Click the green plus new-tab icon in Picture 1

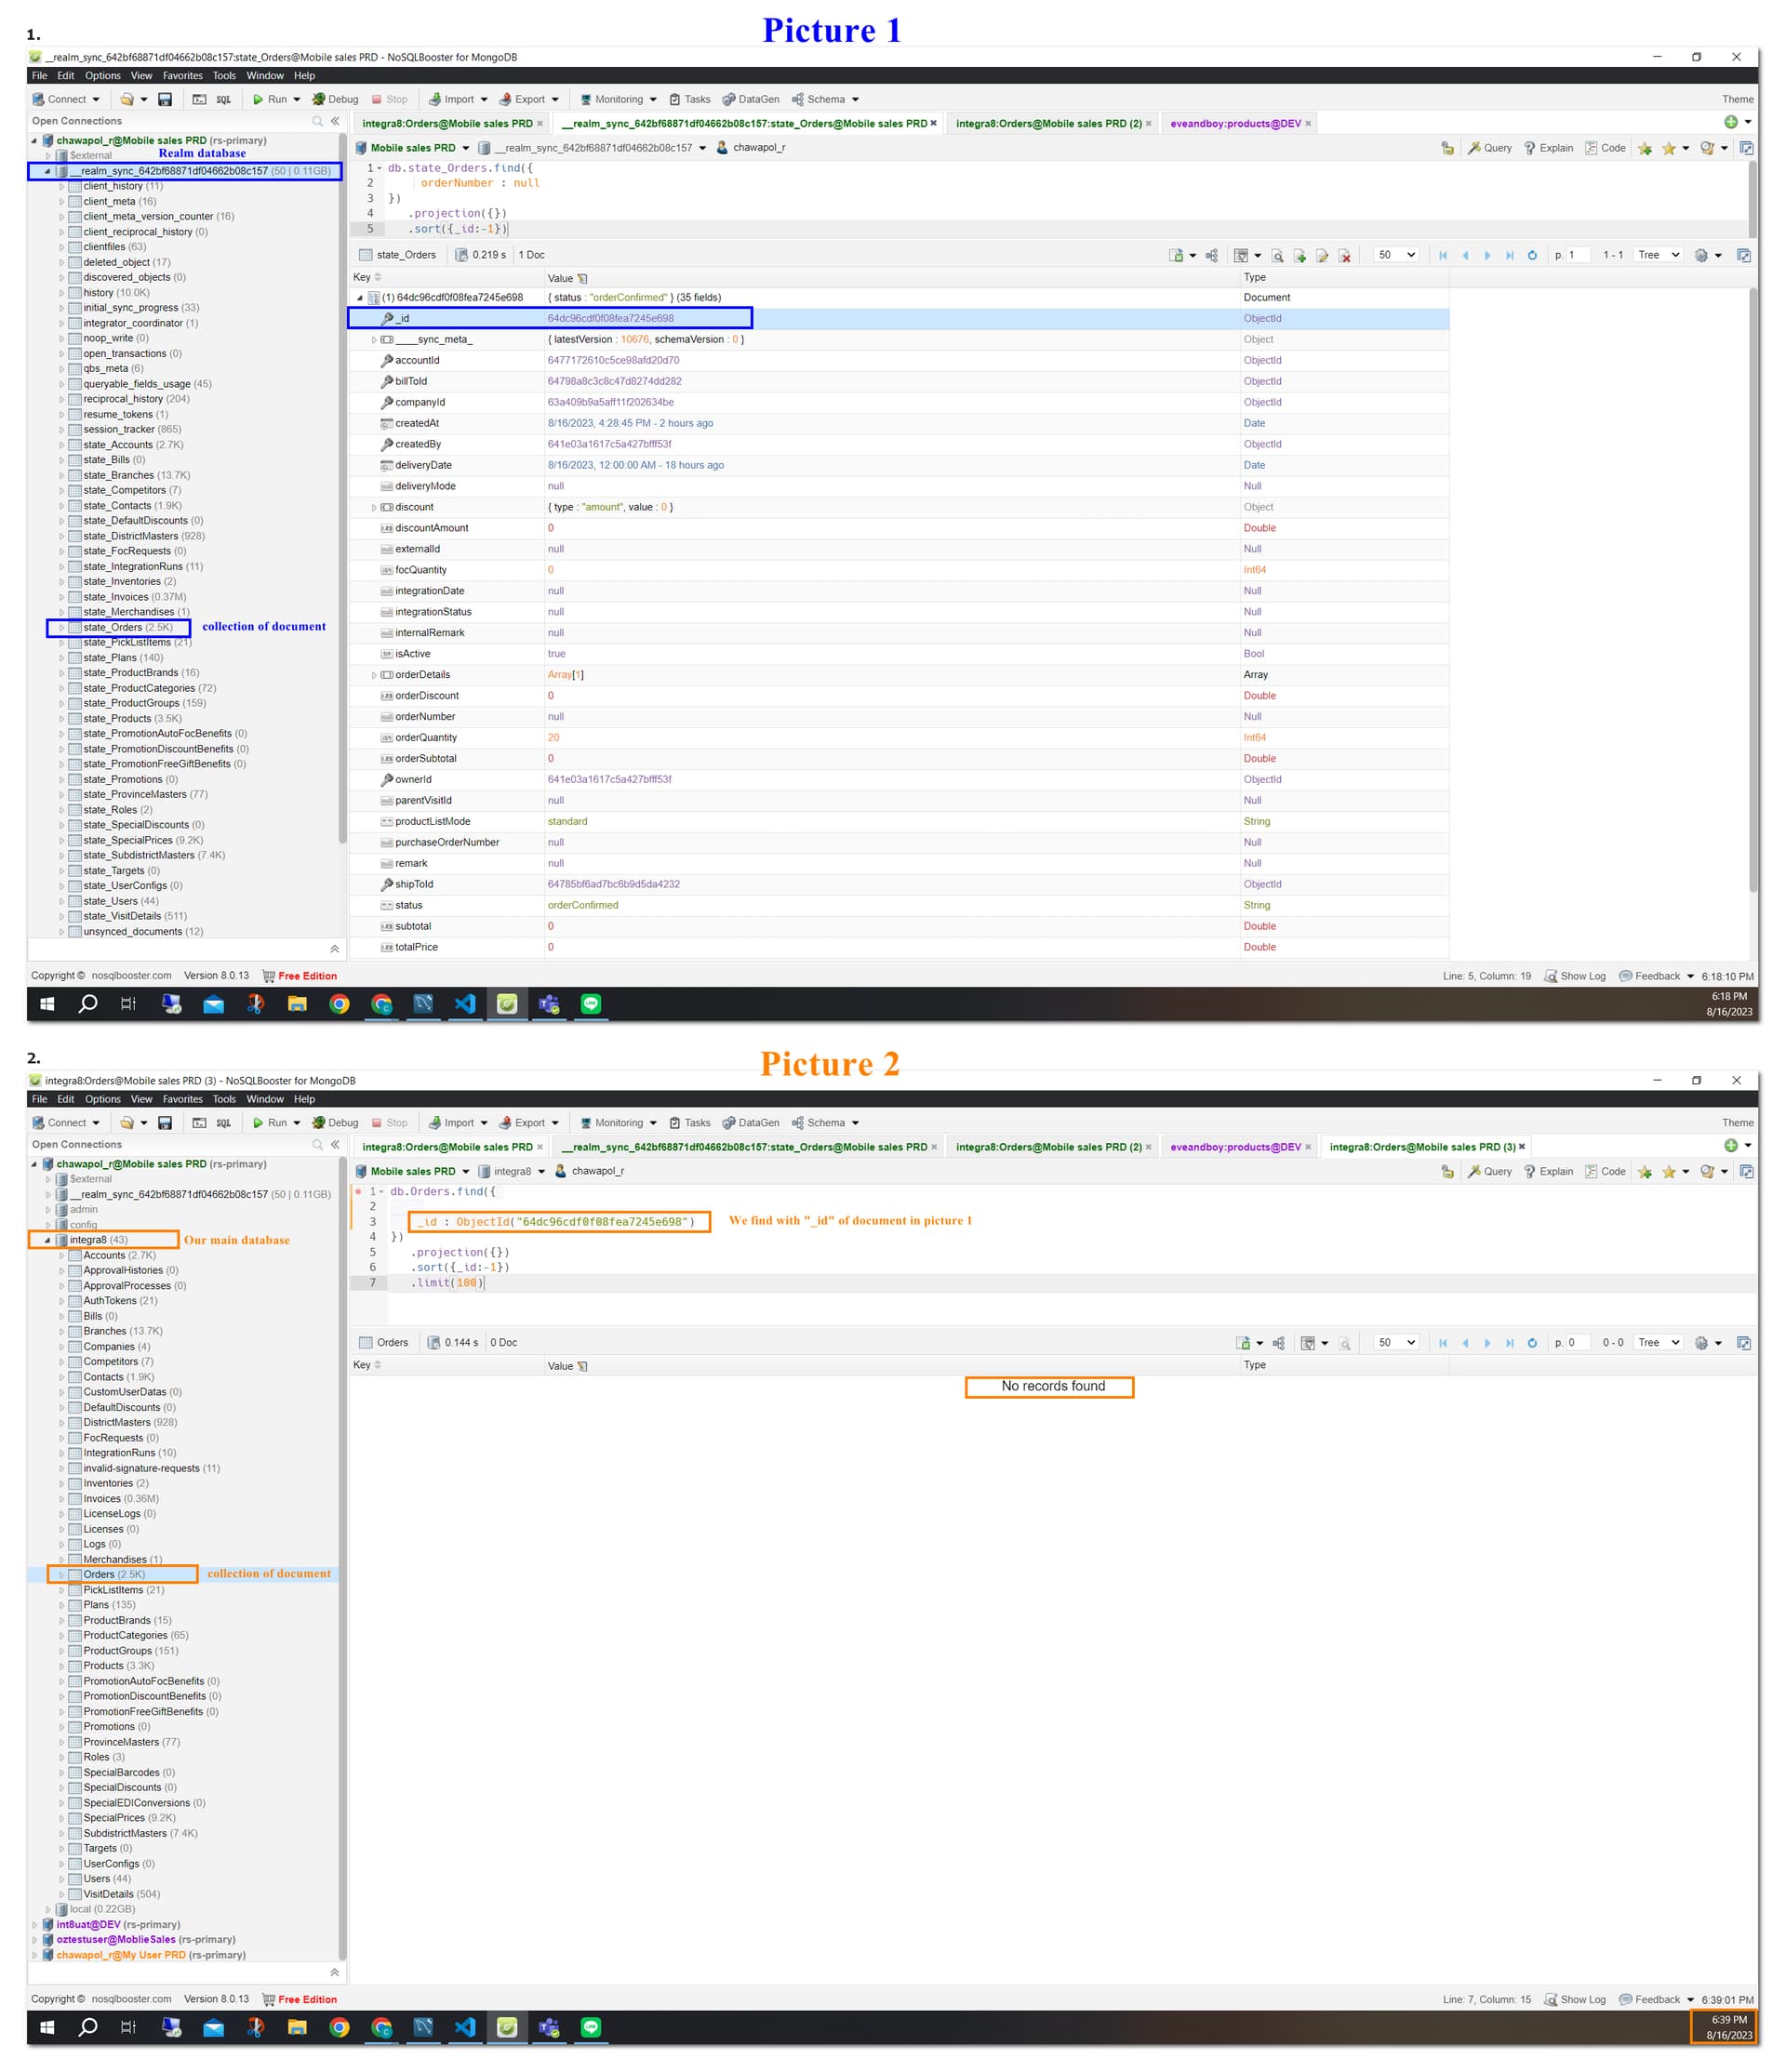click(1730, 122)
